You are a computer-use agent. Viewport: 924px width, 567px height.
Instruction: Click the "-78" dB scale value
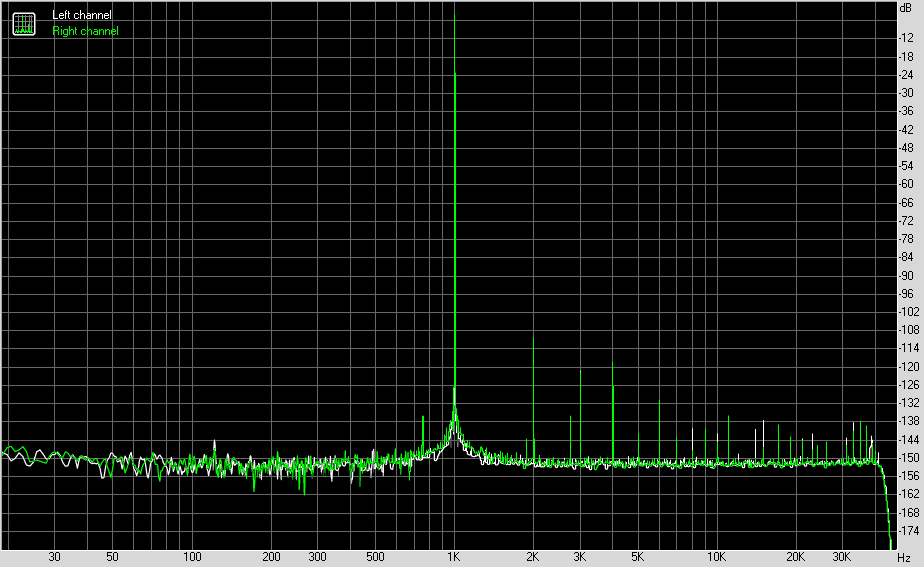[906, 239]
